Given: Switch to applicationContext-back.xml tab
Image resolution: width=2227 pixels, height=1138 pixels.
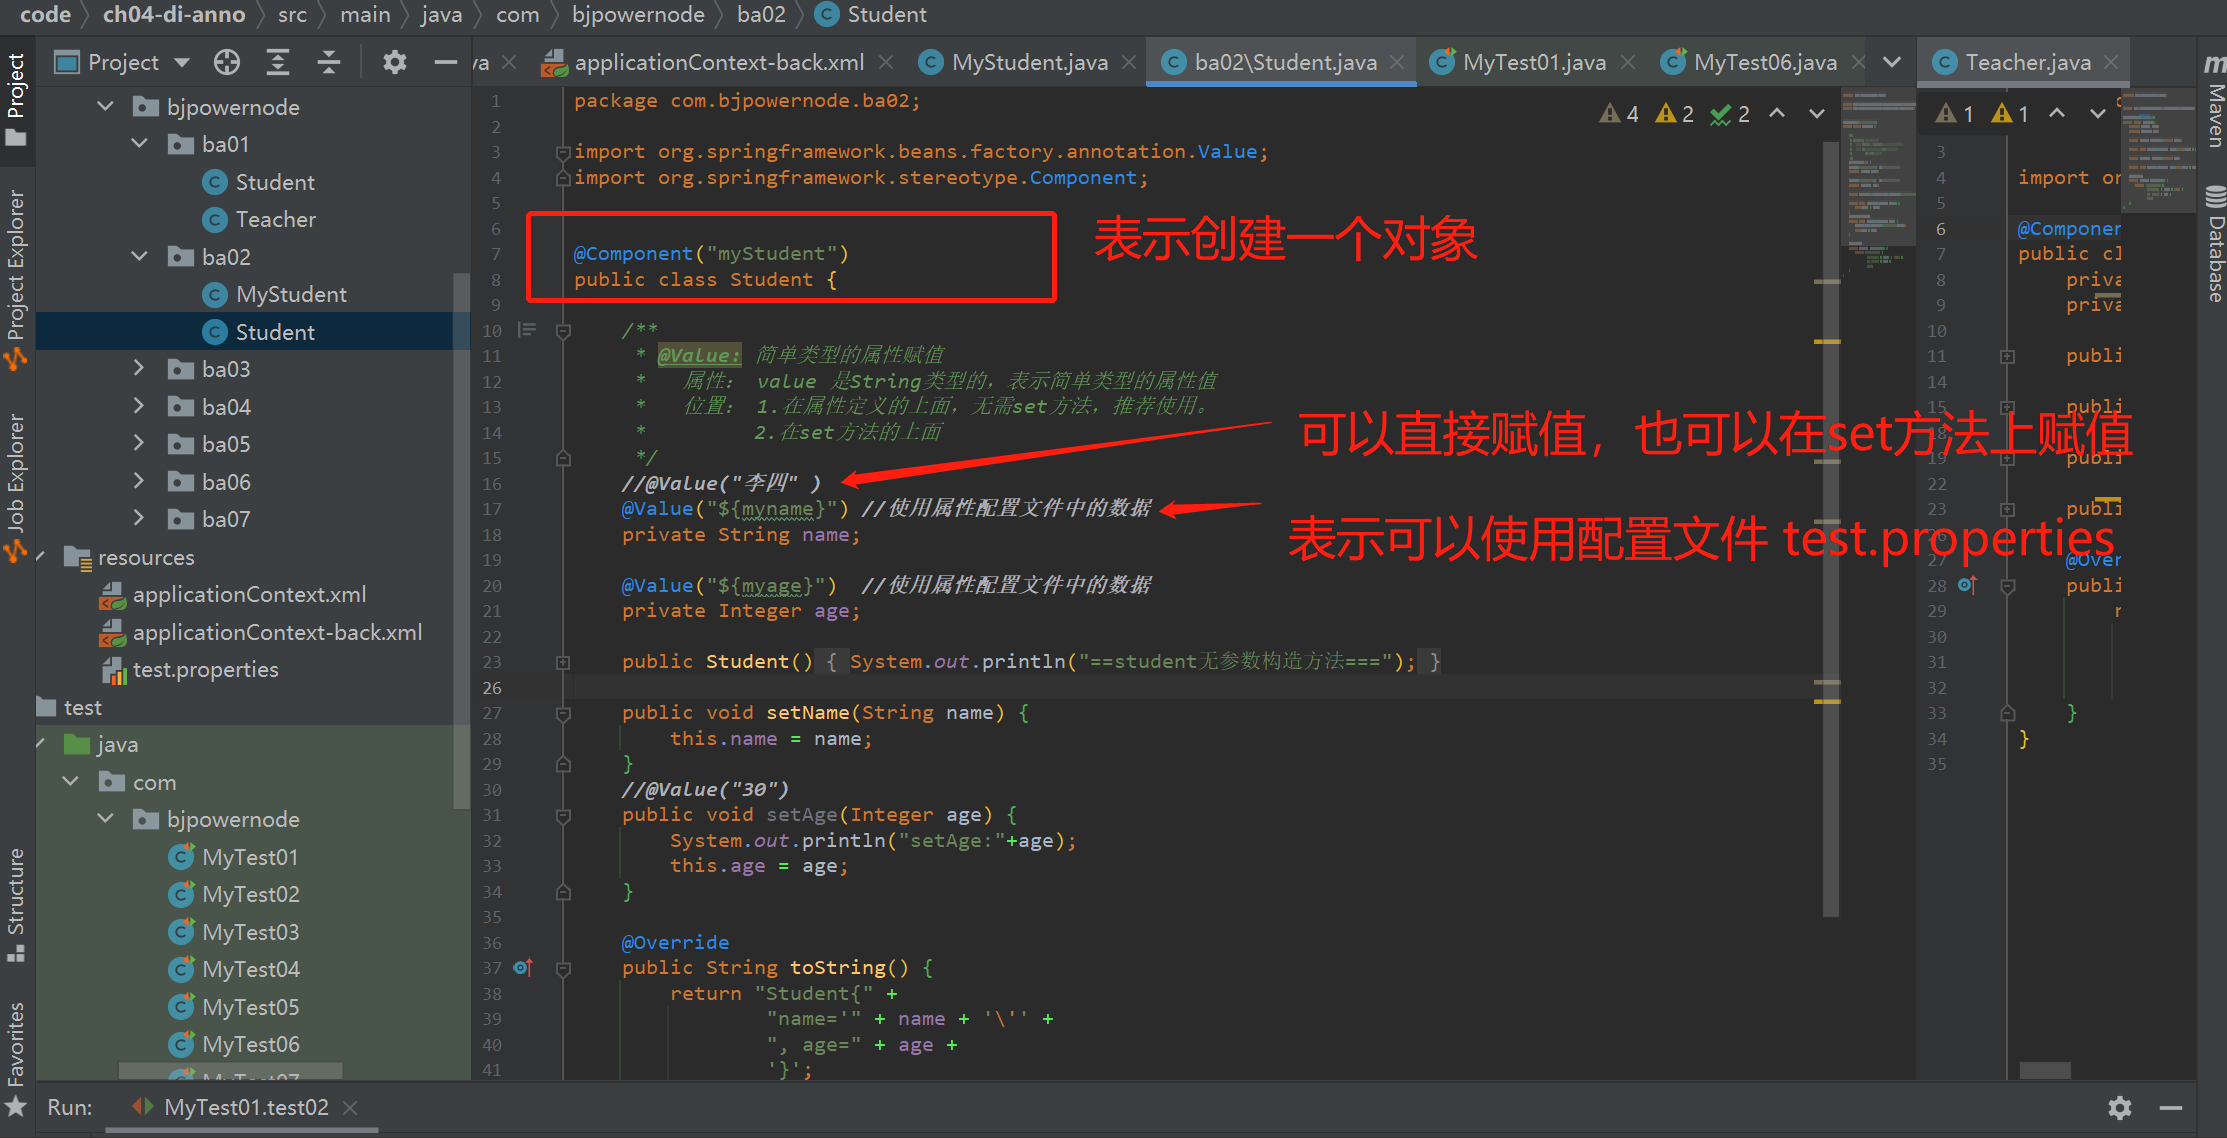Looking at the screenshot, I should pos(718,62).
